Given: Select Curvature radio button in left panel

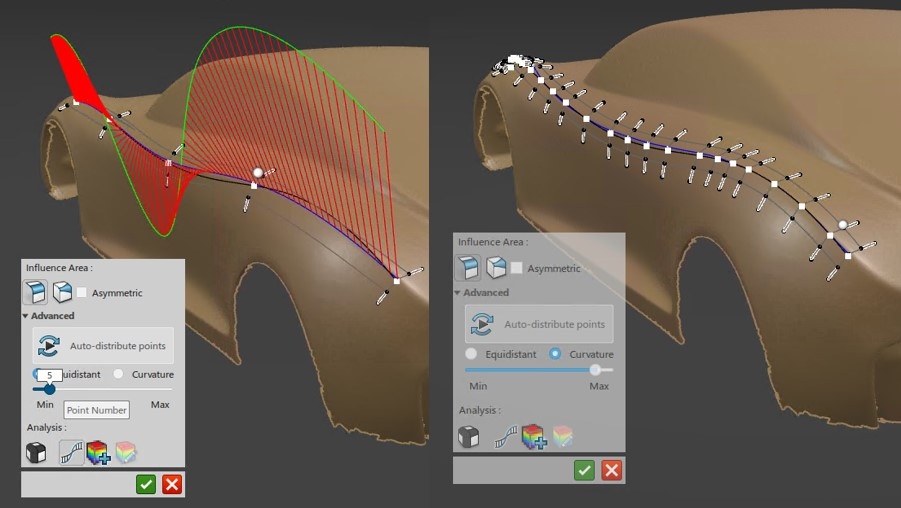Looking at the screenshot, I should (119, 374).
